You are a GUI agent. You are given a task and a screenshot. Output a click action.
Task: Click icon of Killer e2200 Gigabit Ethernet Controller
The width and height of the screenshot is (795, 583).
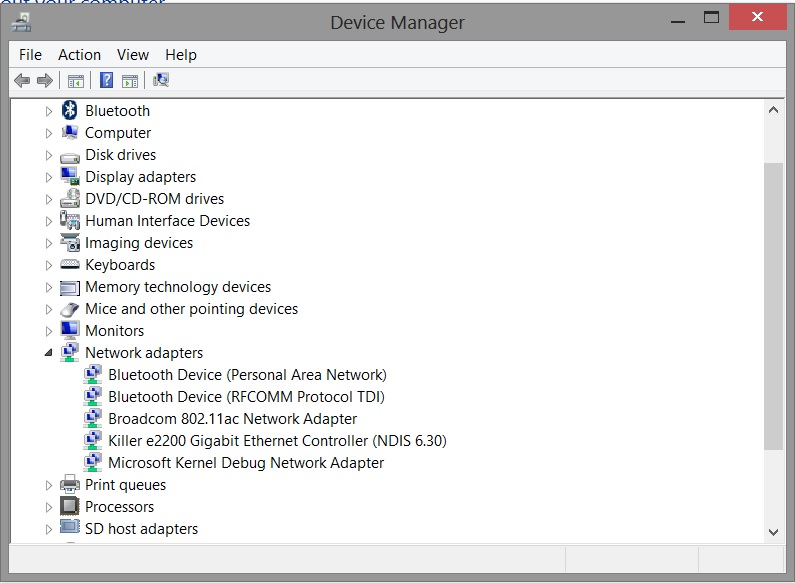93,440
